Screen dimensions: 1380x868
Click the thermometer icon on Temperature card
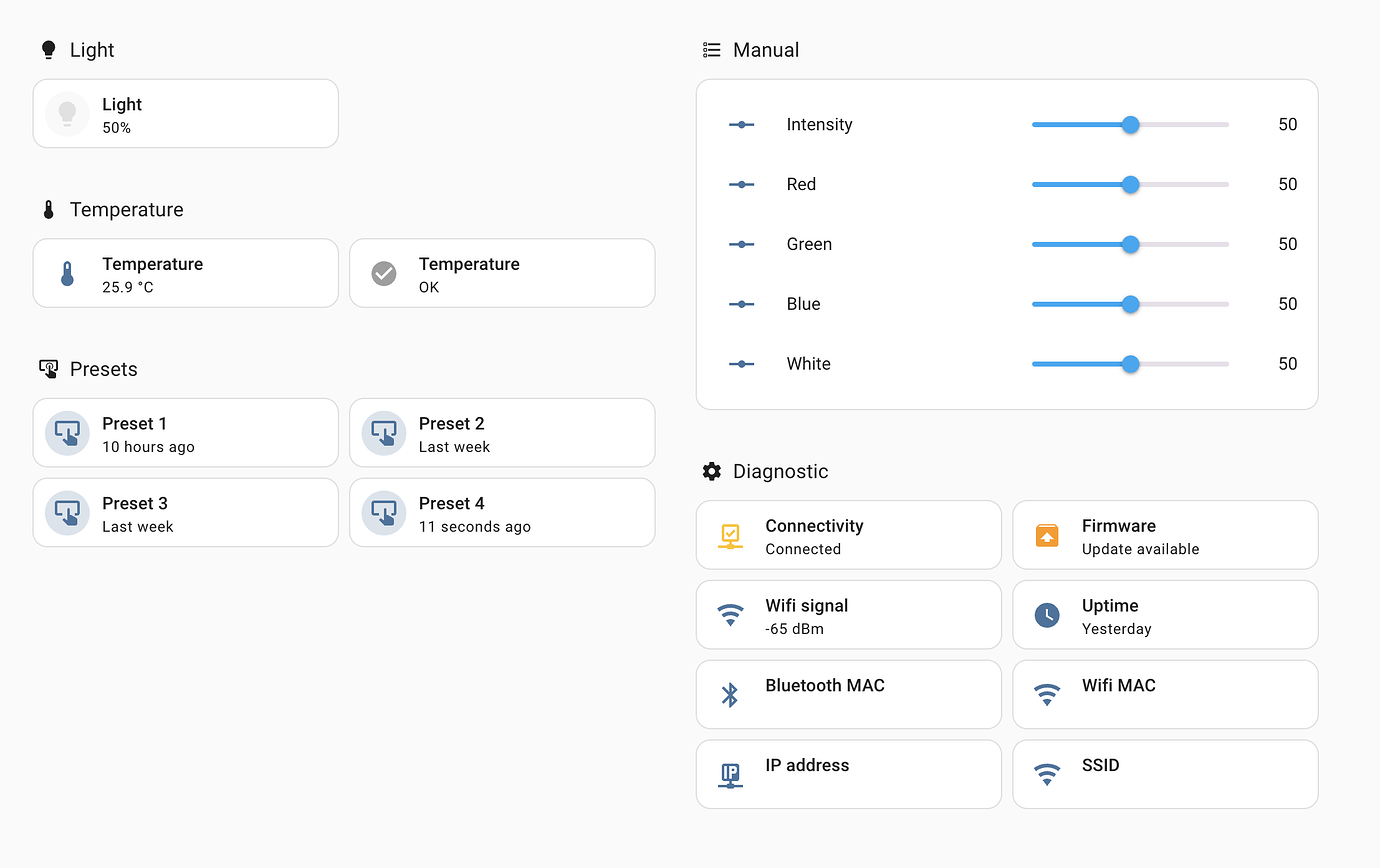[67, 274]
